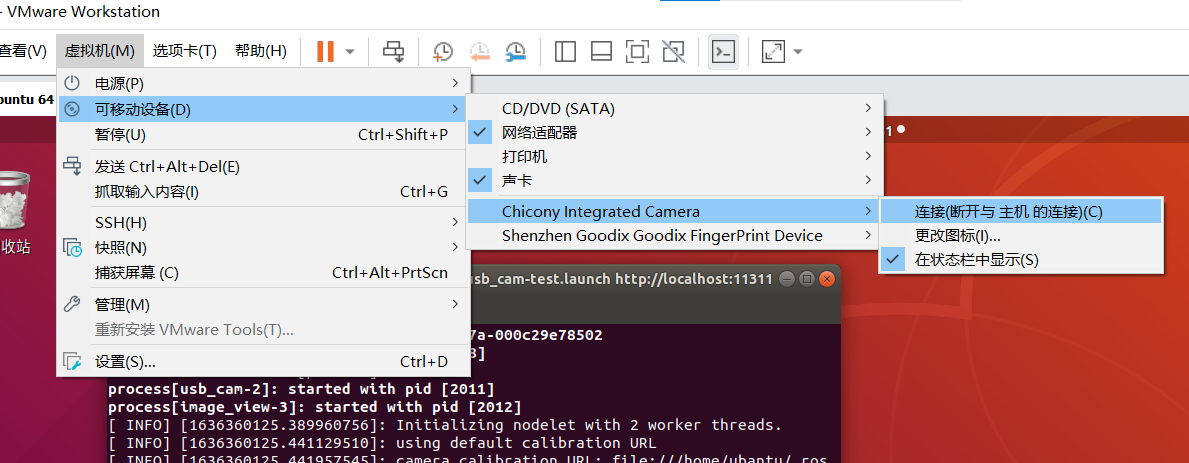Select the 可移动设备(D) menu entry
Viewport: 1189px width, 463px height.
click(x=264, y=109)
